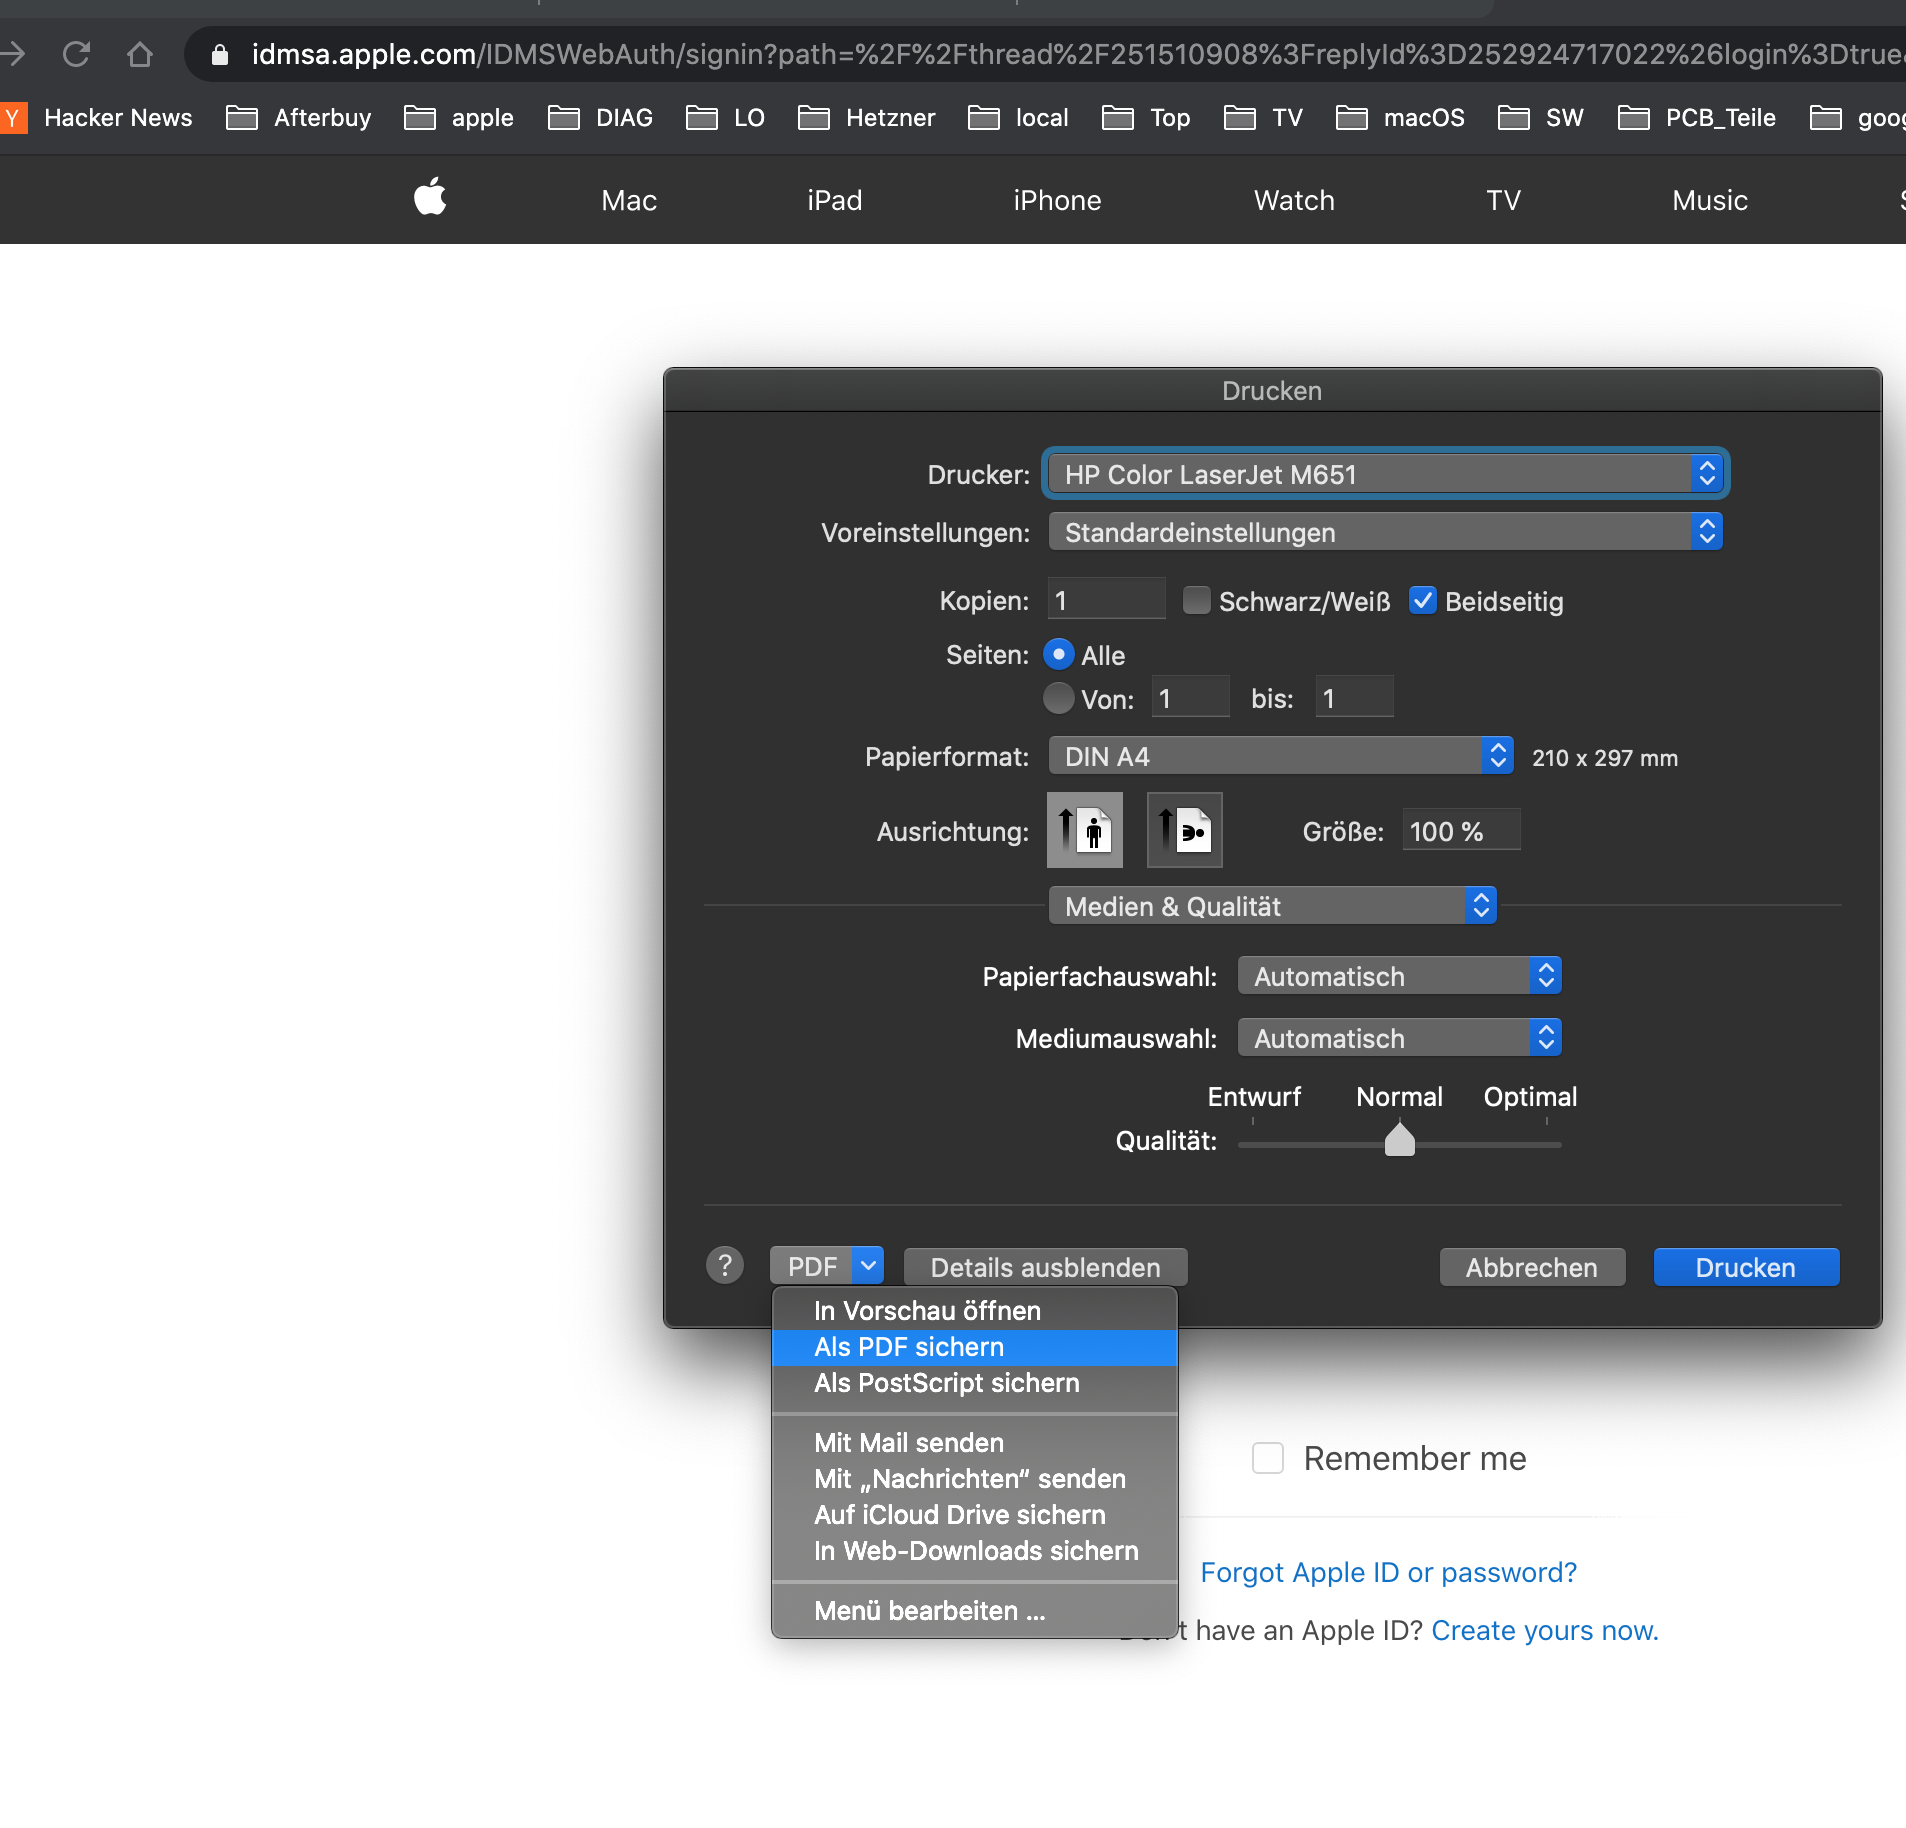Click the Qualität slider handle
Viewport: 1906px width, 1828px height.
tap(1399, 1140)
